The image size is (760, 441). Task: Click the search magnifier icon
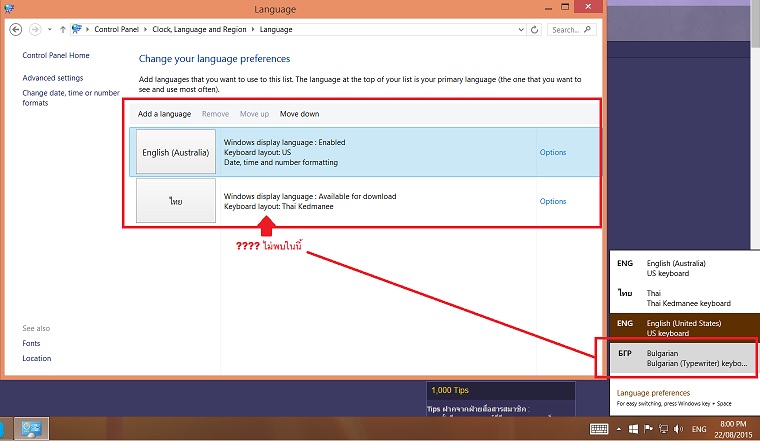587,30
